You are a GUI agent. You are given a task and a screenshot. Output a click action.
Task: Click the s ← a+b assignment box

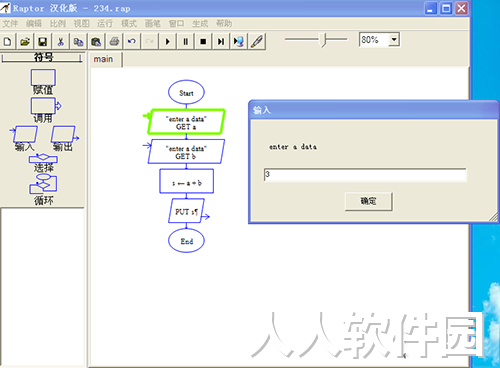click(186, 181)
